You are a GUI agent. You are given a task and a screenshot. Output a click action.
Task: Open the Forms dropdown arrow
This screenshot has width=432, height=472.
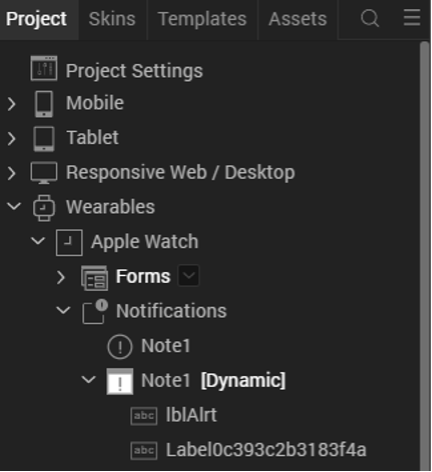click(189, 276)
